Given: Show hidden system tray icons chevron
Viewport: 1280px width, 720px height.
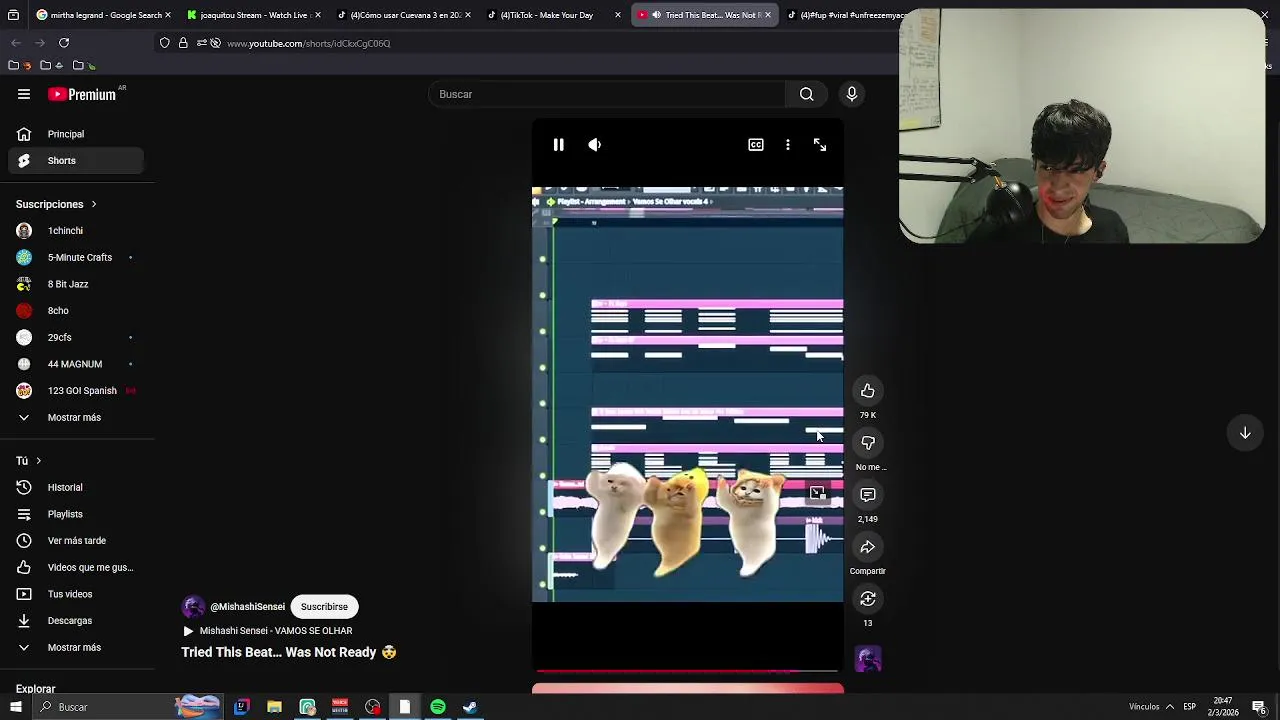Looking at the screenshot, I should click(x=1169, y=707).
